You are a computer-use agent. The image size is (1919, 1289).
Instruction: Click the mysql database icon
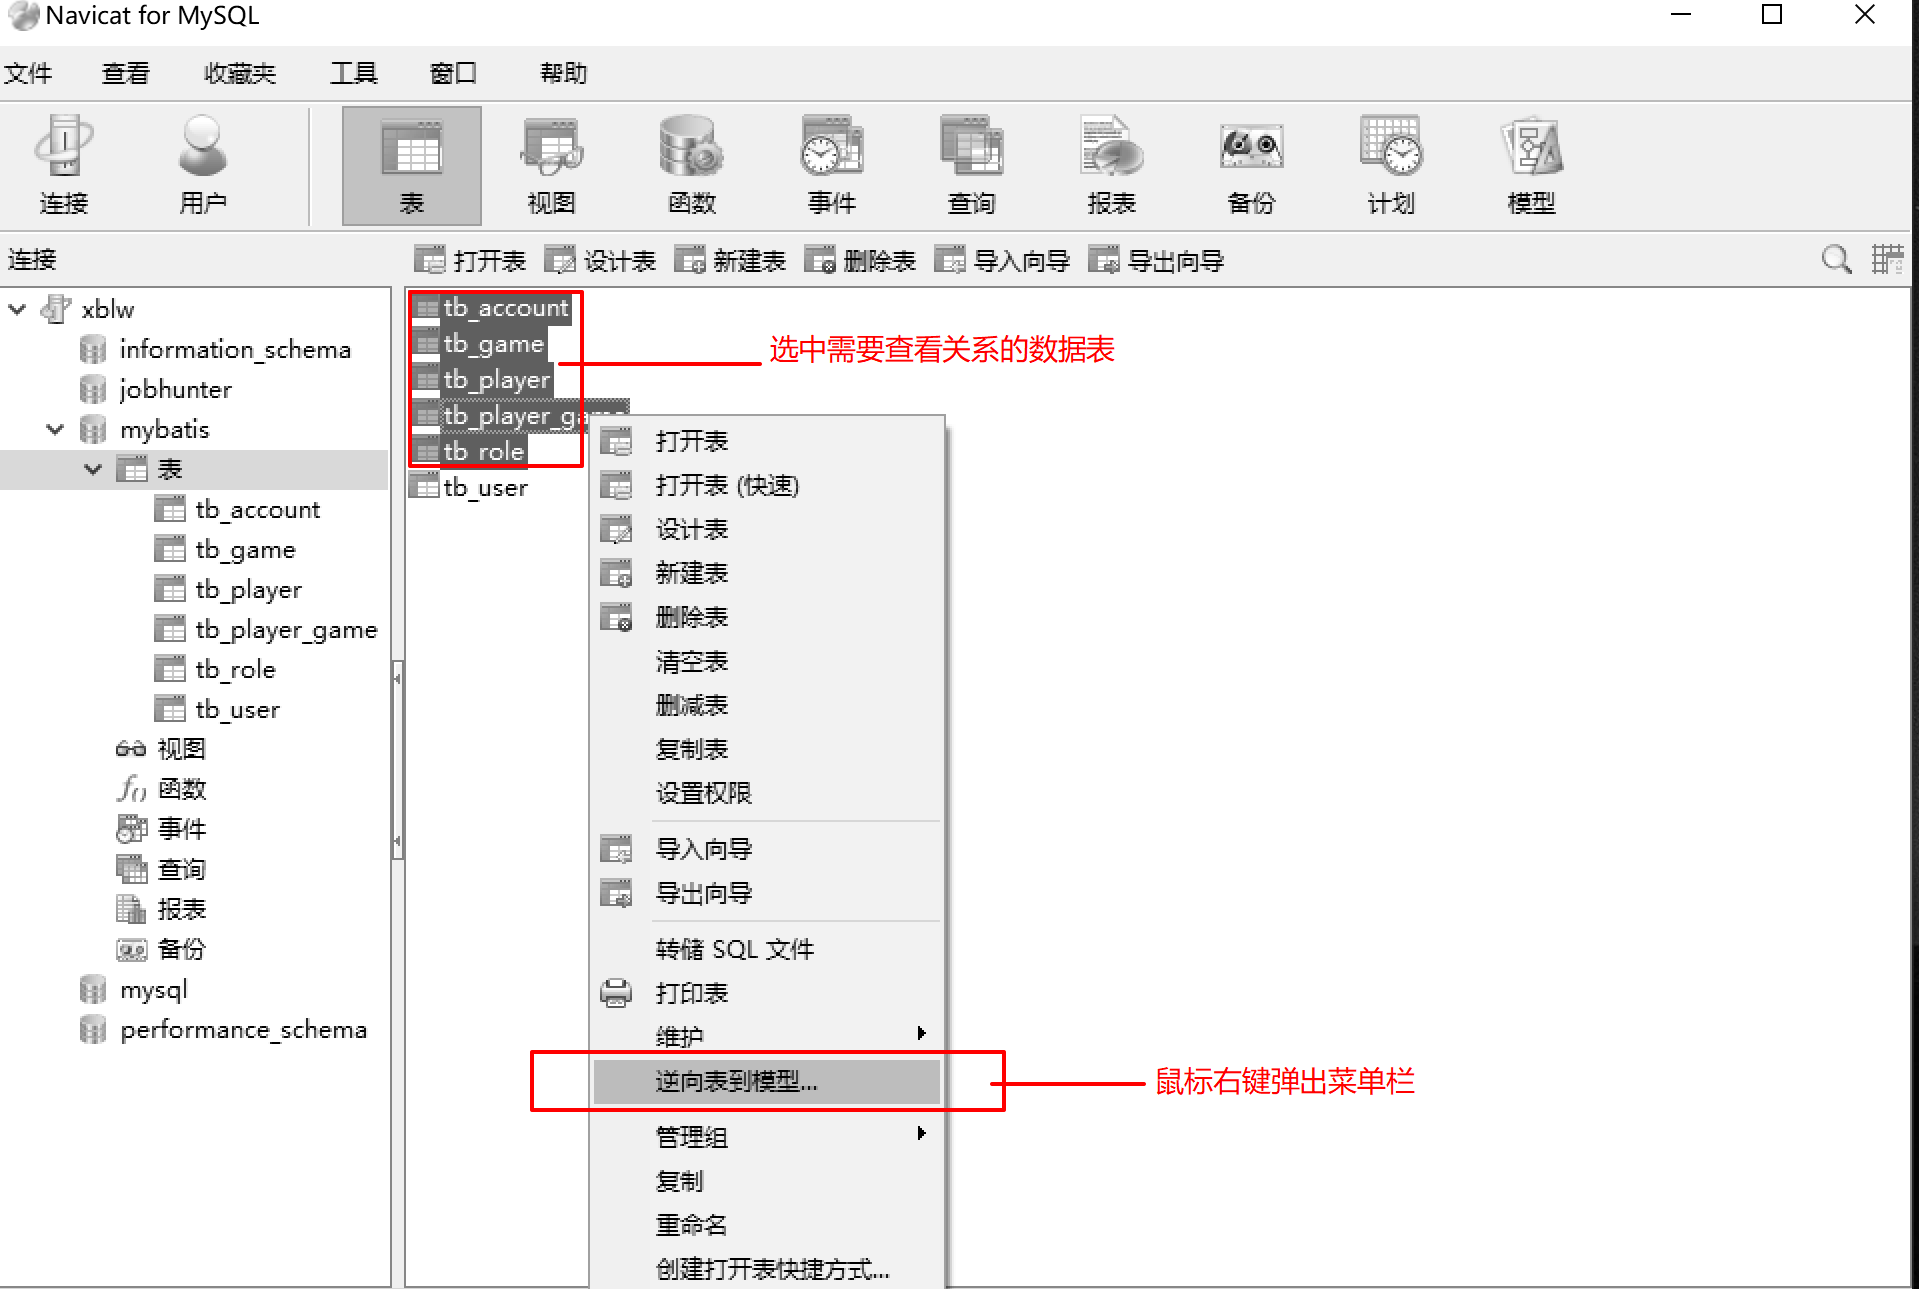[x=93, y=990]
